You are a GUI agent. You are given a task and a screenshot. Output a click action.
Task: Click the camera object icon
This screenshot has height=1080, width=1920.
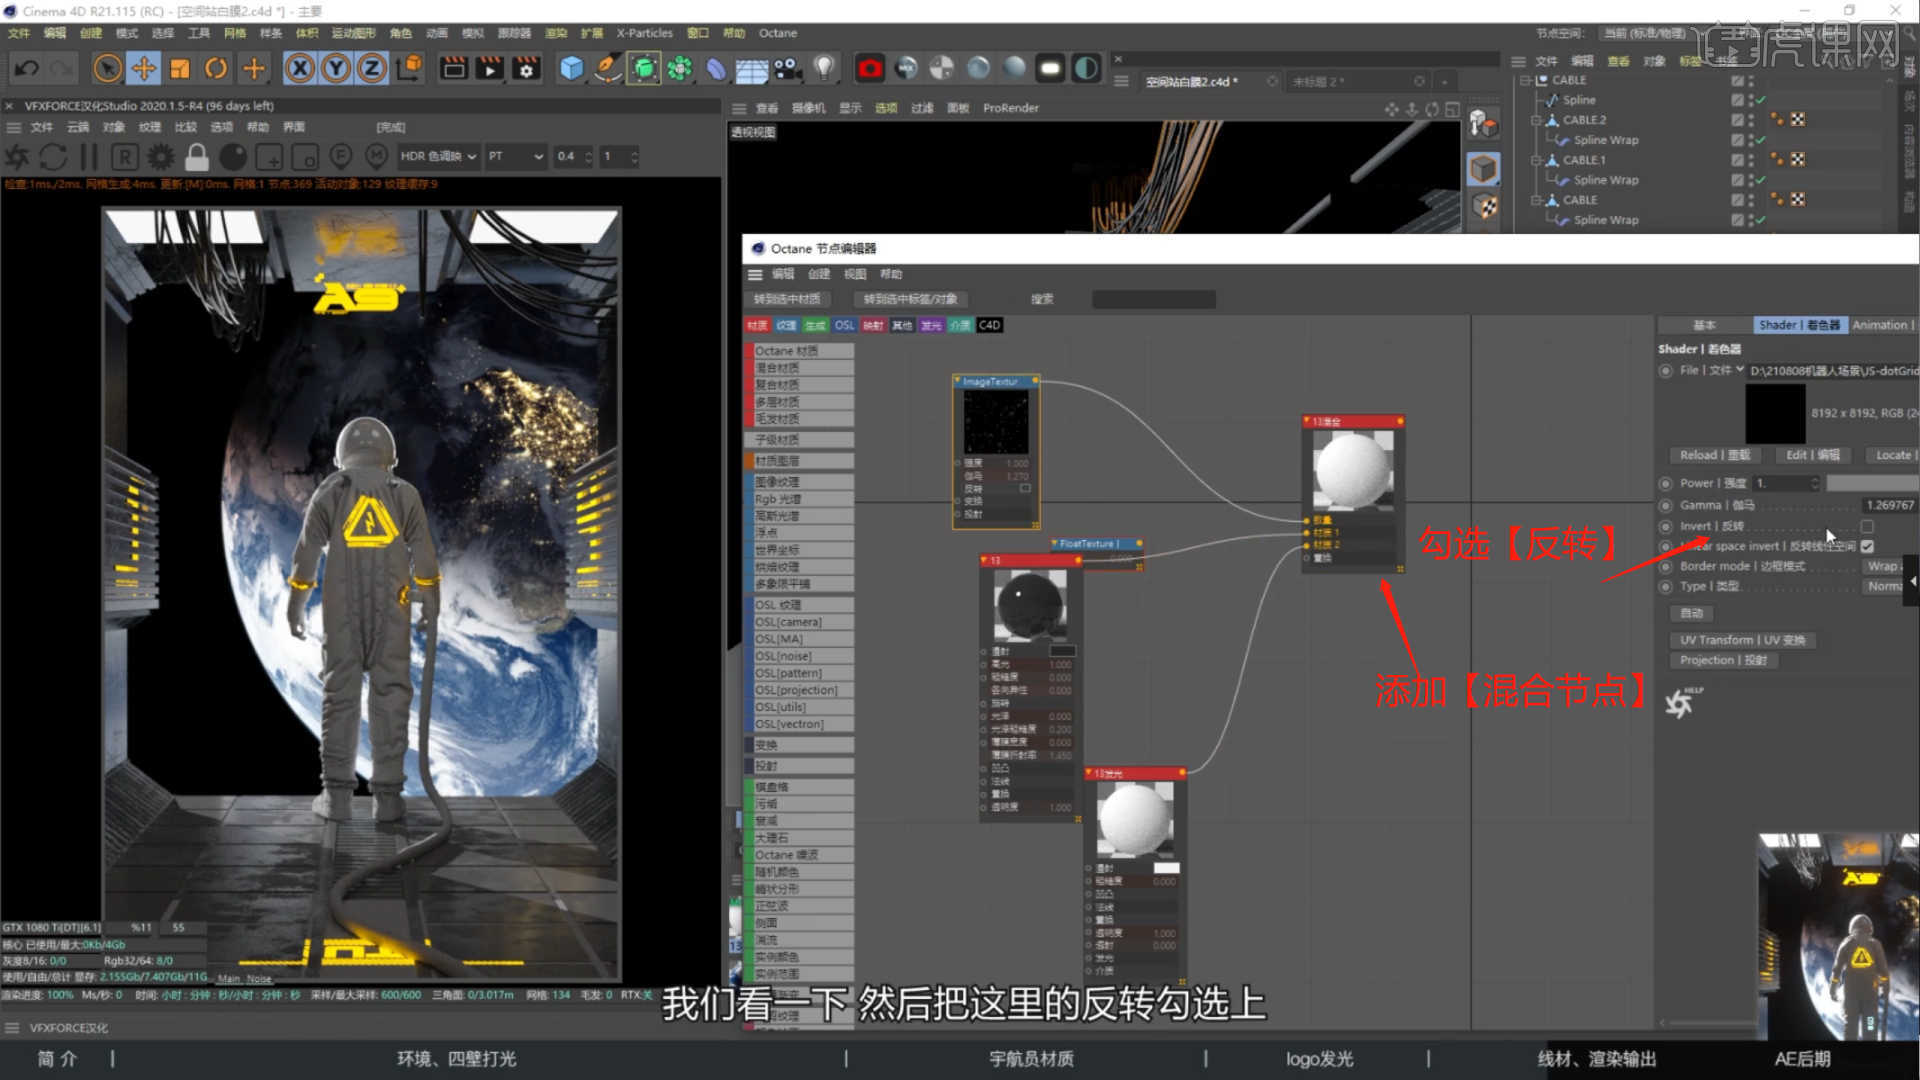click(788, 68)
